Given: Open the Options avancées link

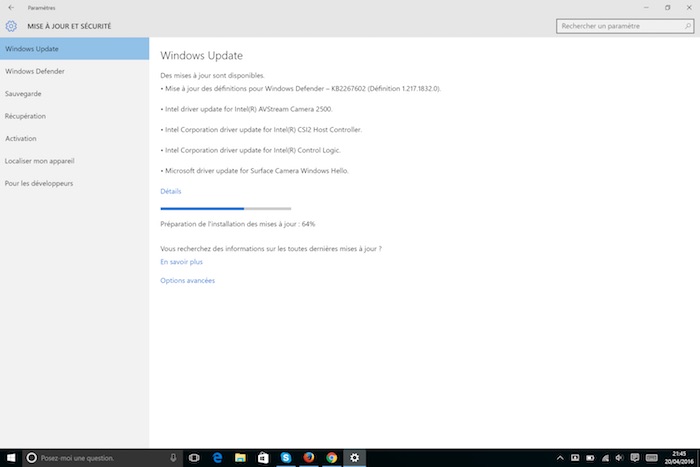Looking at the screenshot, I should pyautogui.click(x=187, y=280).
